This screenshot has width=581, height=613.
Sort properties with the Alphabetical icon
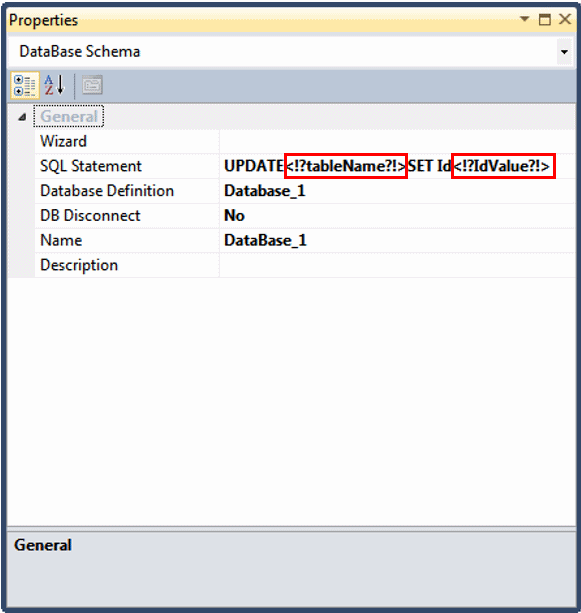point(54,85)
